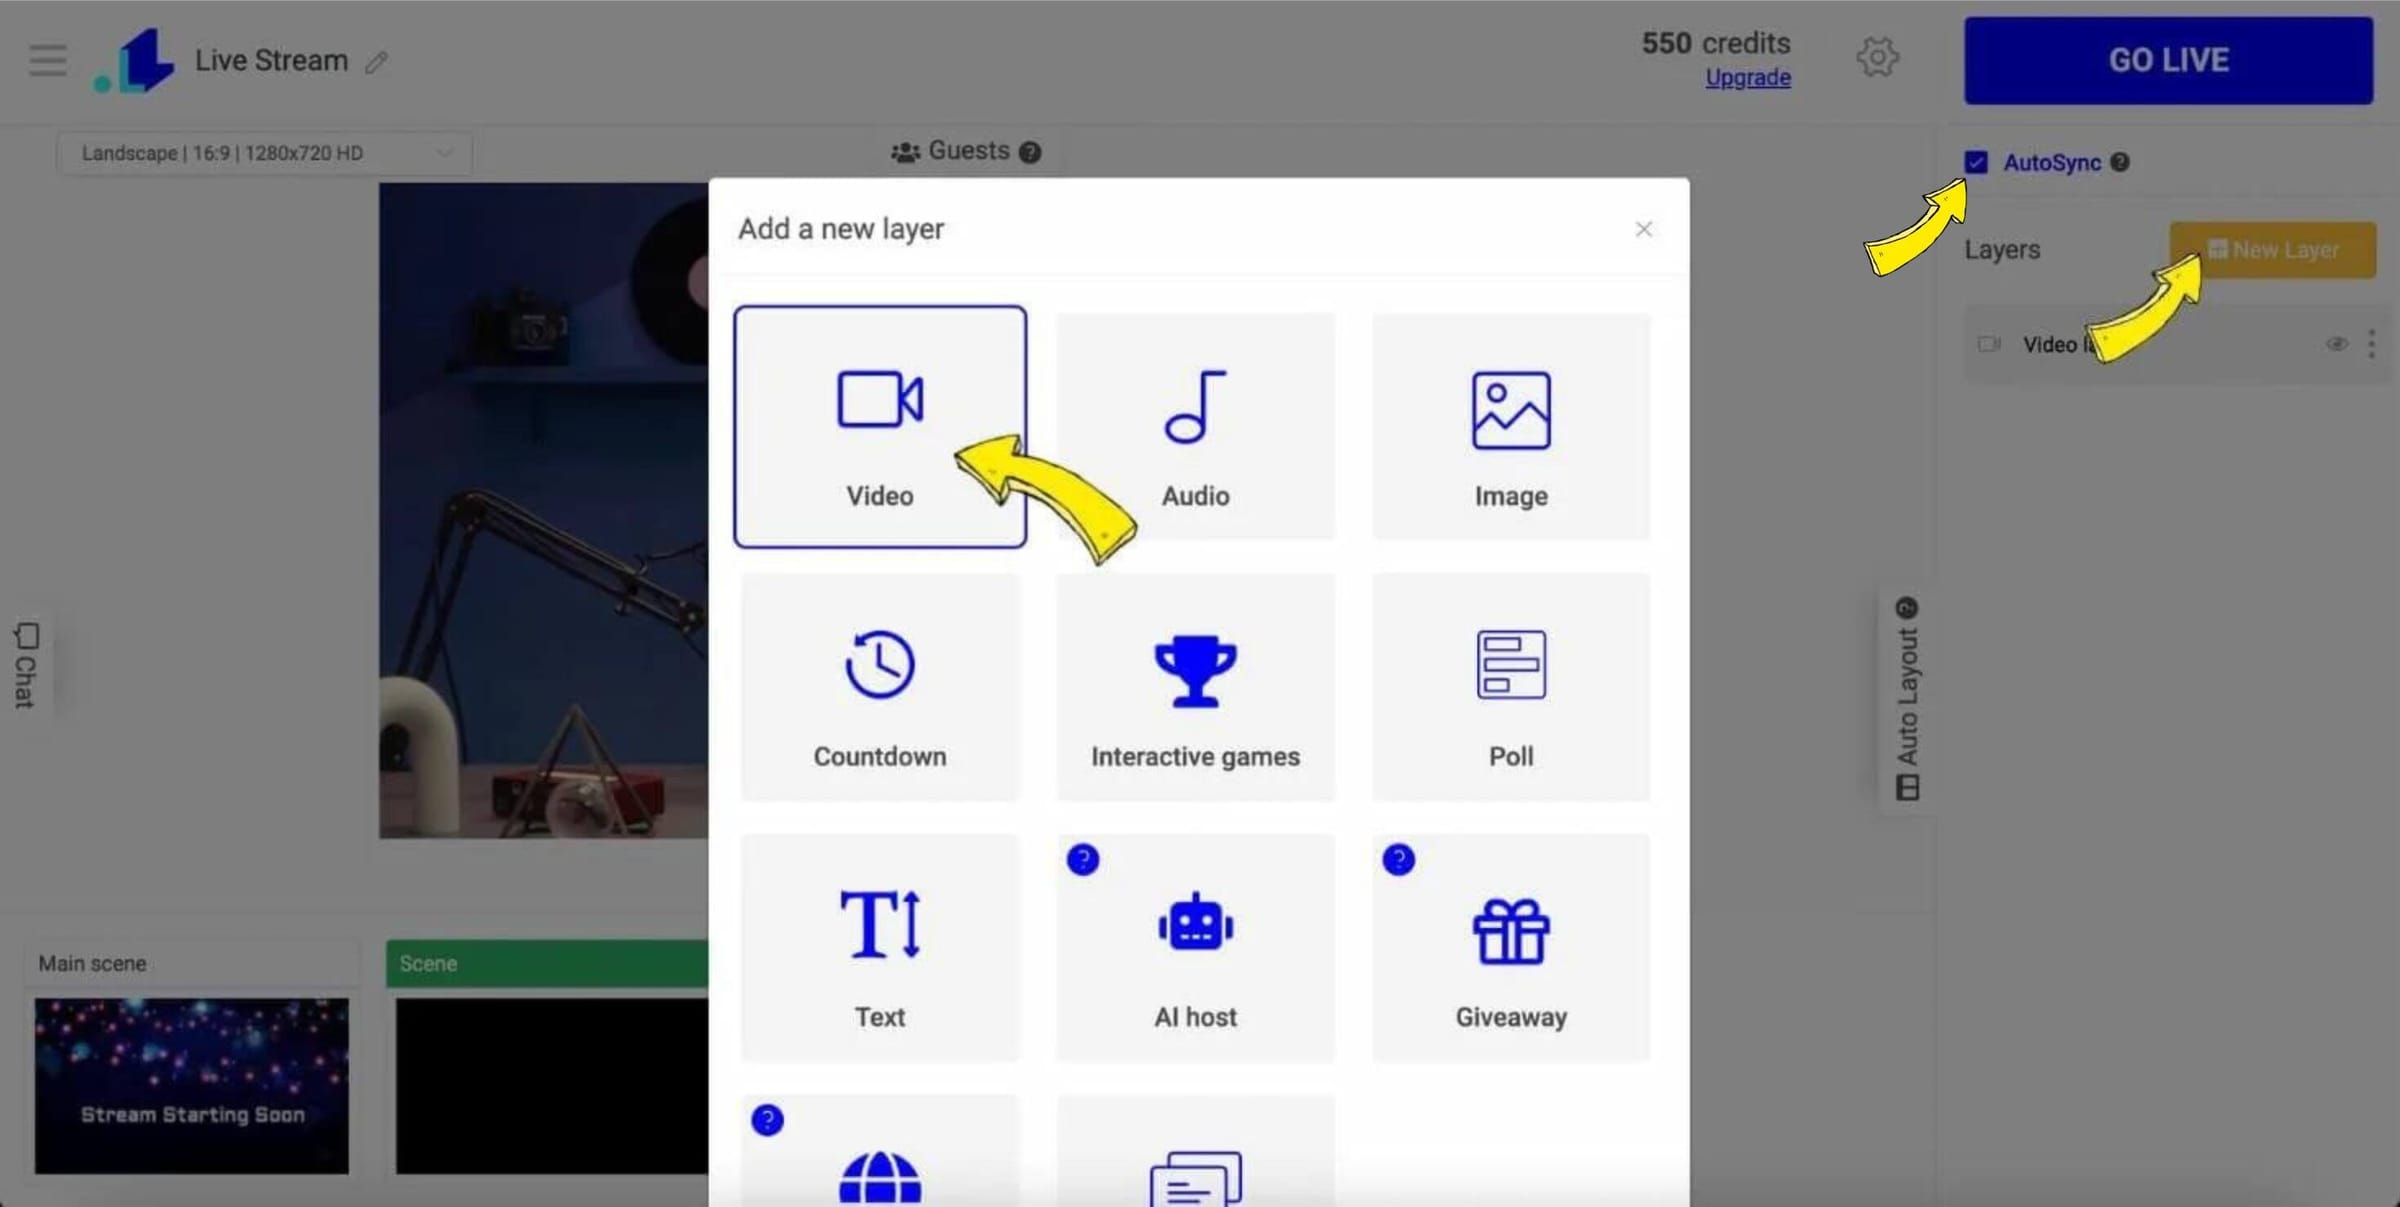Viewport: 2400px width, 1207px height.
Task: Open the hamburger menu
Action: click(46, 59)
